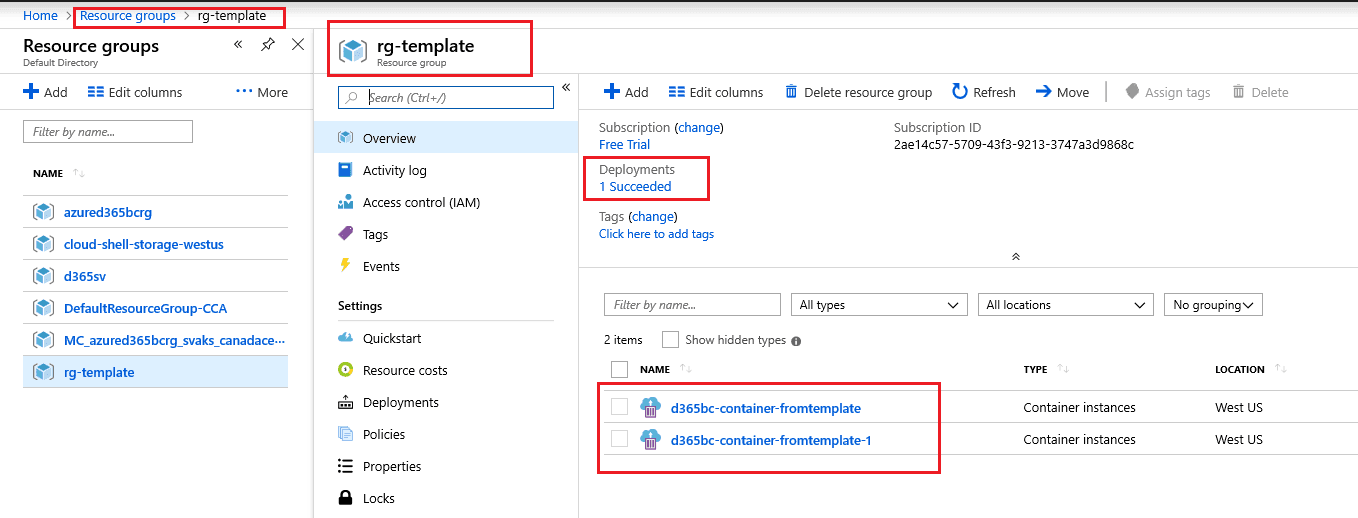Viewport: 1358px width, 518px height.
Task: Click the Locks padlock icon
Action: 345,498
